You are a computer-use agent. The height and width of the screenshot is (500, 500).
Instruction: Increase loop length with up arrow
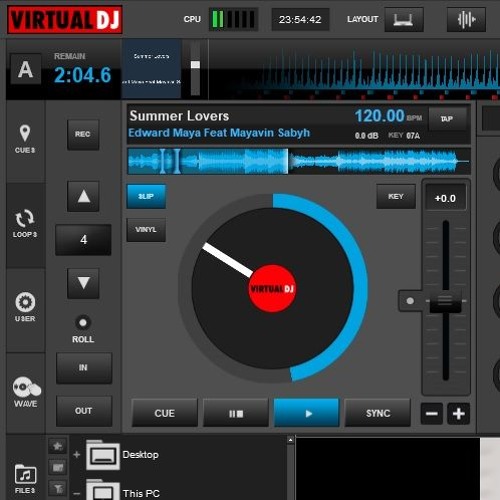pos(83,196)
